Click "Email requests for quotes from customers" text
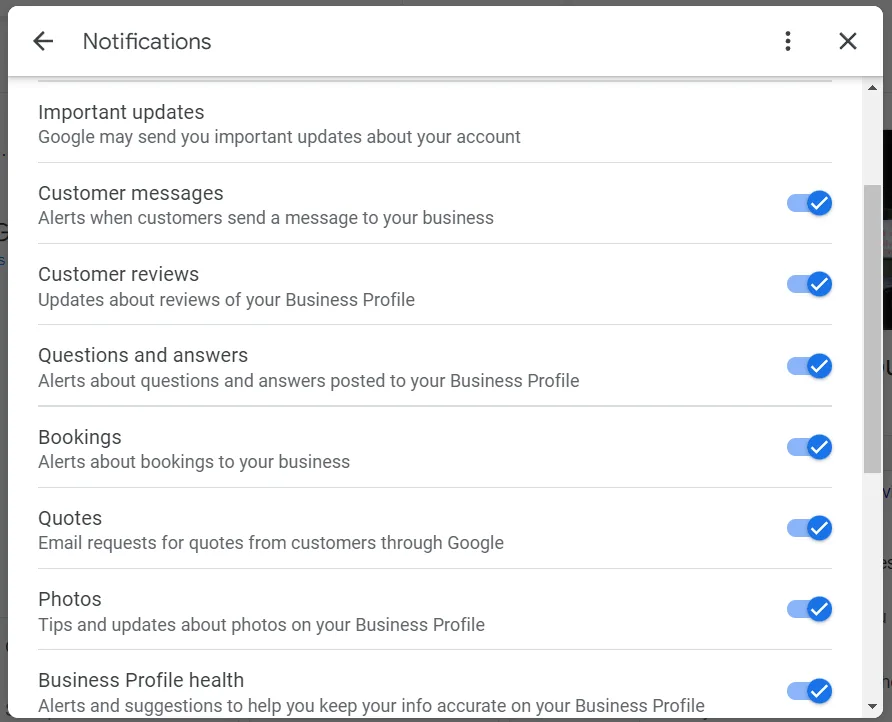This screenshot has width=892, height=722. click(x=271, y=543)
